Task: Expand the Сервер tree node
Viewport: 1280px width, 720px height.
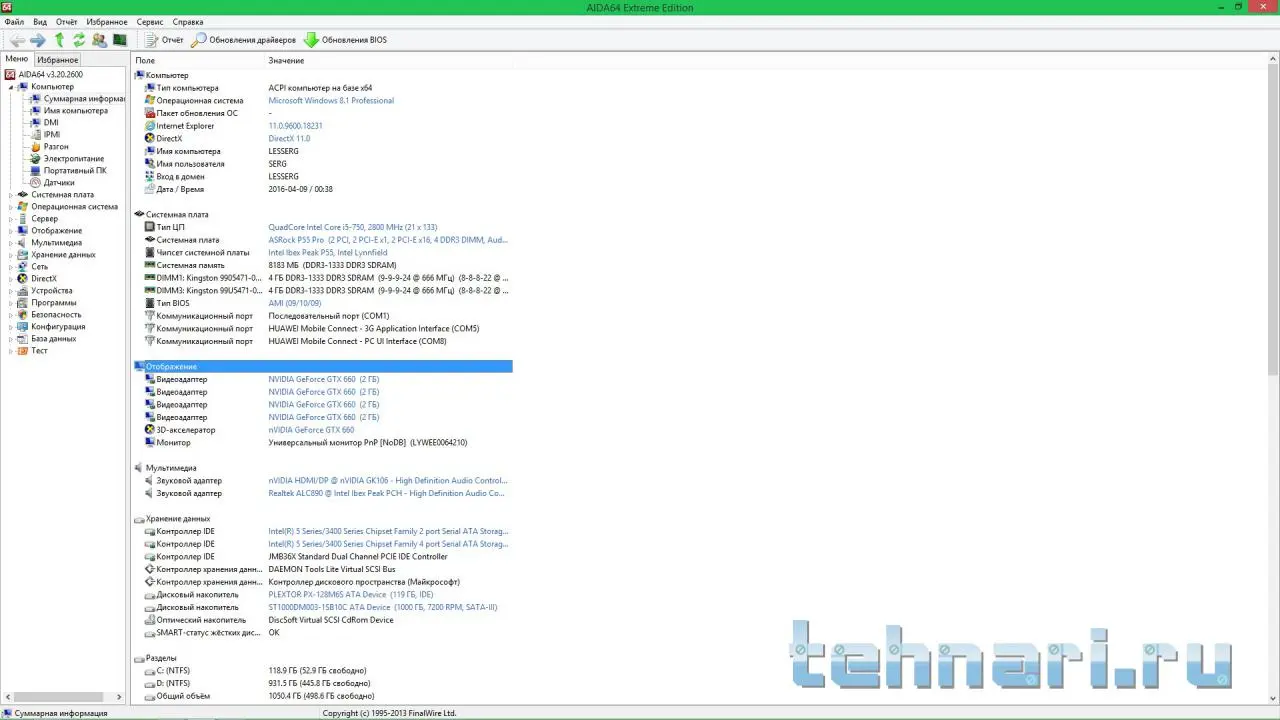Action: (11, 219)
